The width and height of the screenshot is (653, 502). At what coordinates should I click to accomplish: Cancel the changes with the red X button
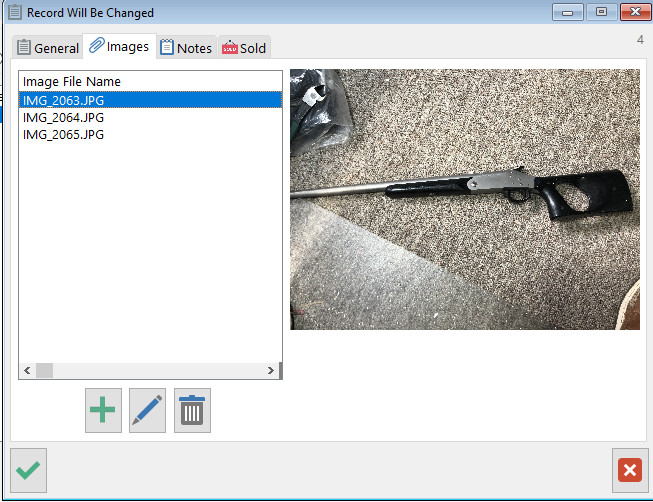pos(630,470)
